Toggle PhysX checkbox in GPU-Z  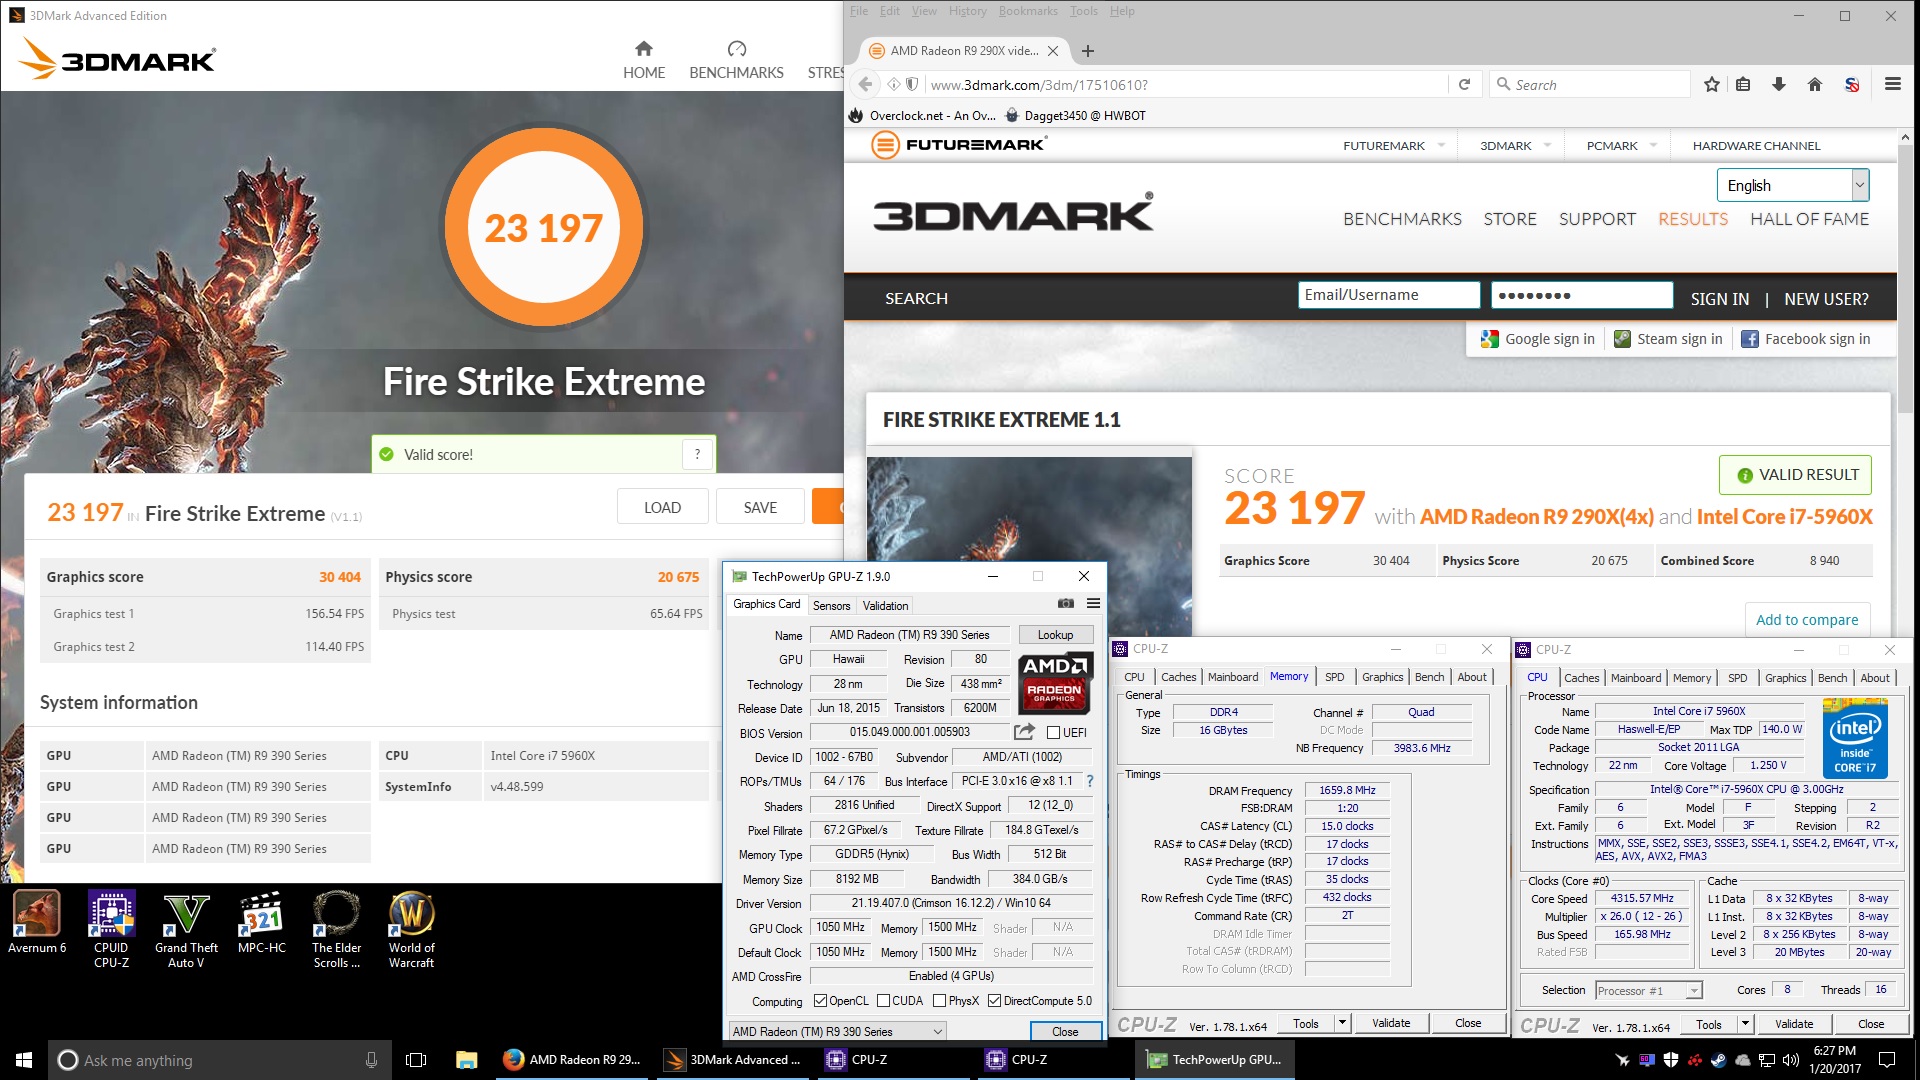coord(939,1001)
